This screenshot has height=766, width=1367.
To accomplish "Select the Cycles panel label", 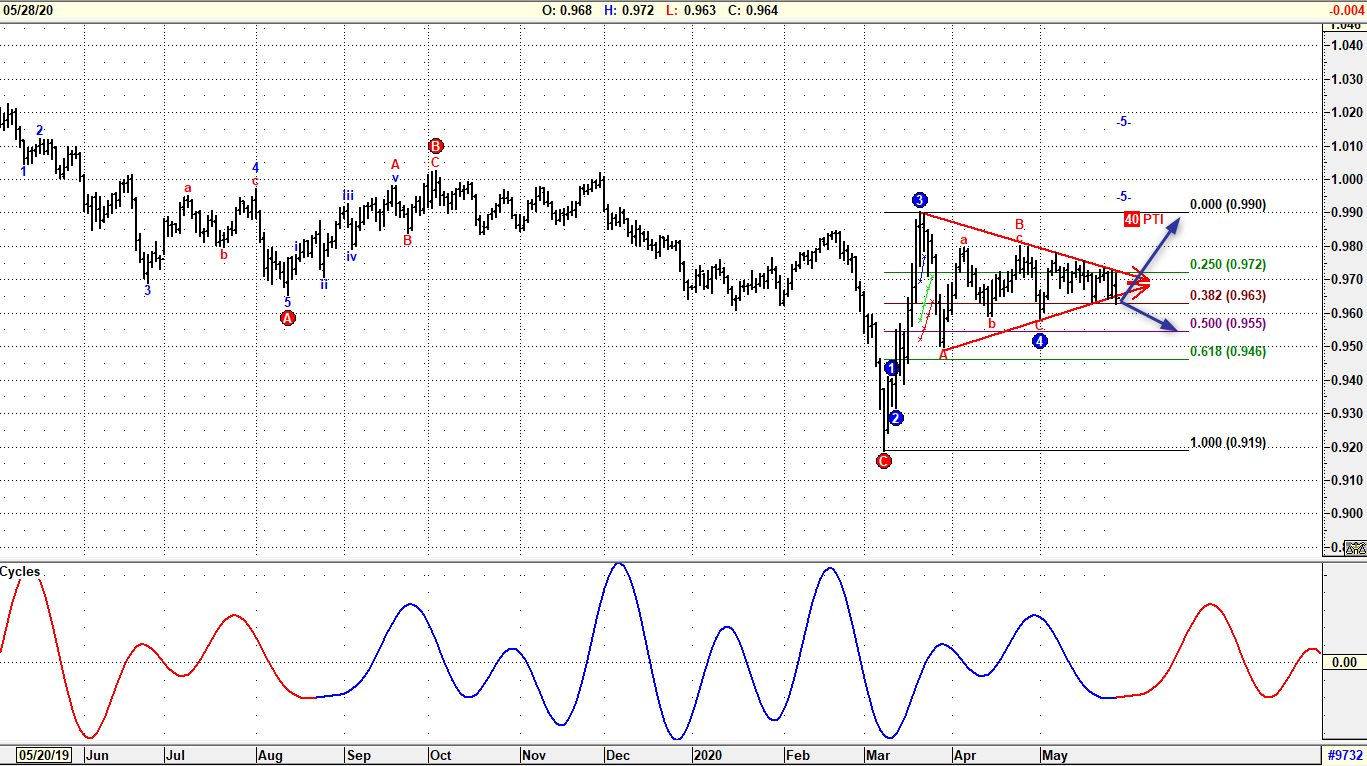I will tap(20, 571).
